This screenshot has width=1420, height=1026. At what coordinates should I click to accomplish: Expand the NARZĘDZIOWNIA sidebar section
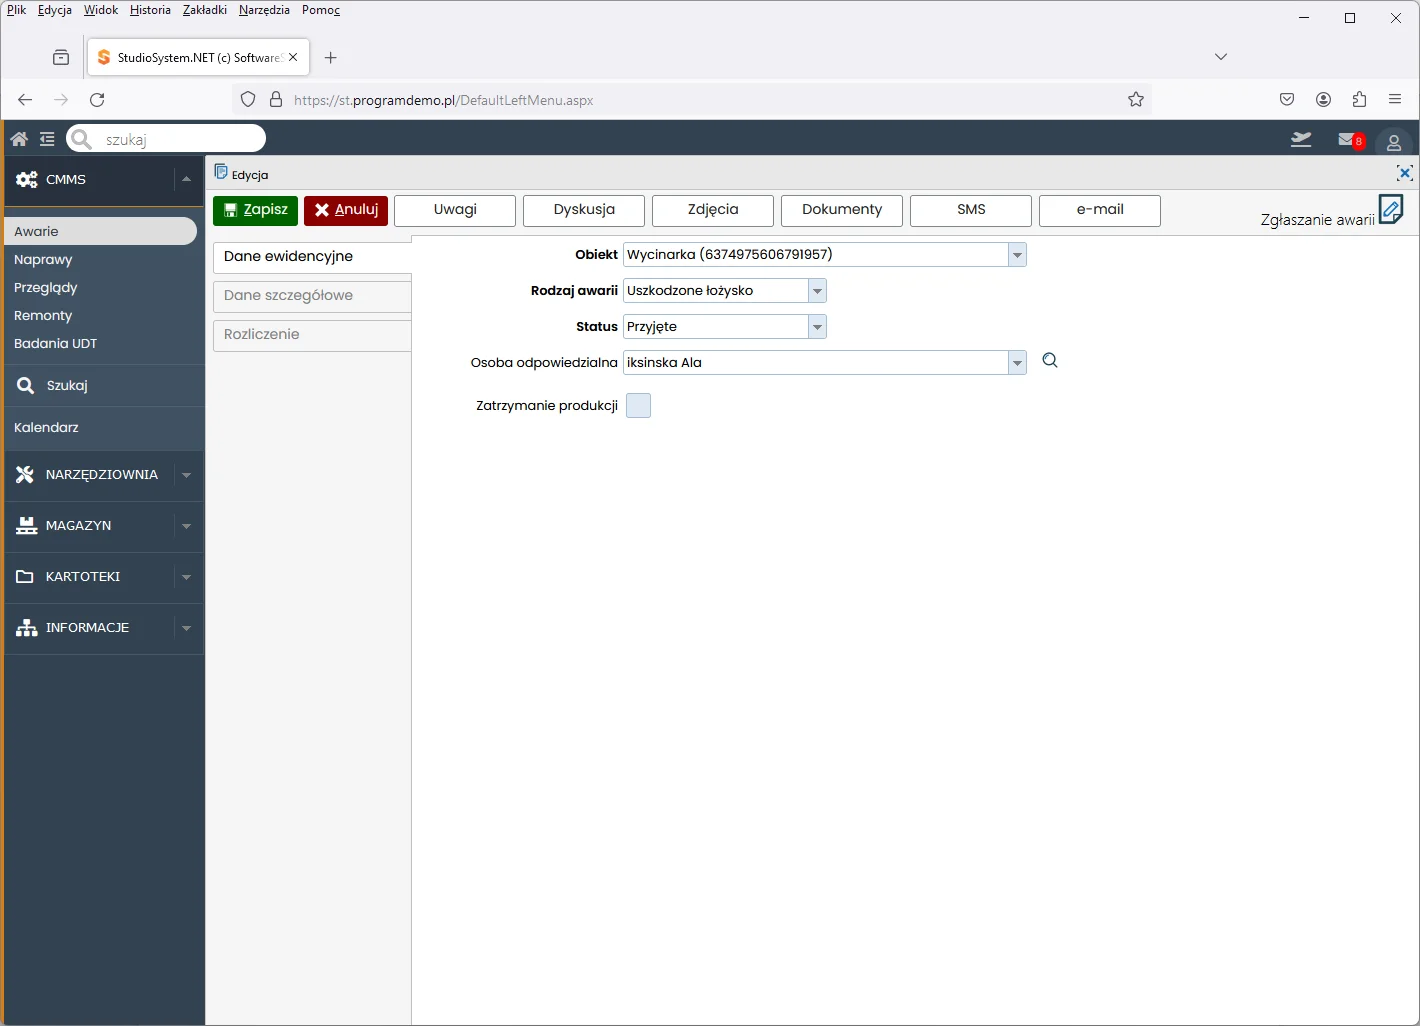[186, 475]
